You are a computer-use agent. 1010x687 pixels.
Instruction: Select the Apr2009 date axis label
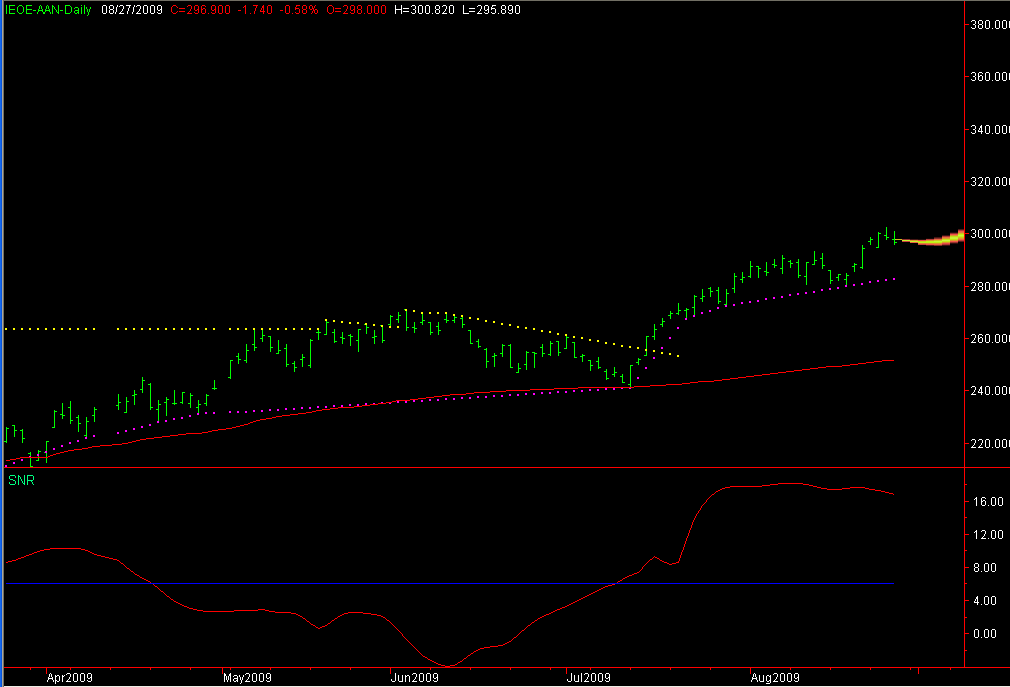pyautogui.click(x=71, y=677)
